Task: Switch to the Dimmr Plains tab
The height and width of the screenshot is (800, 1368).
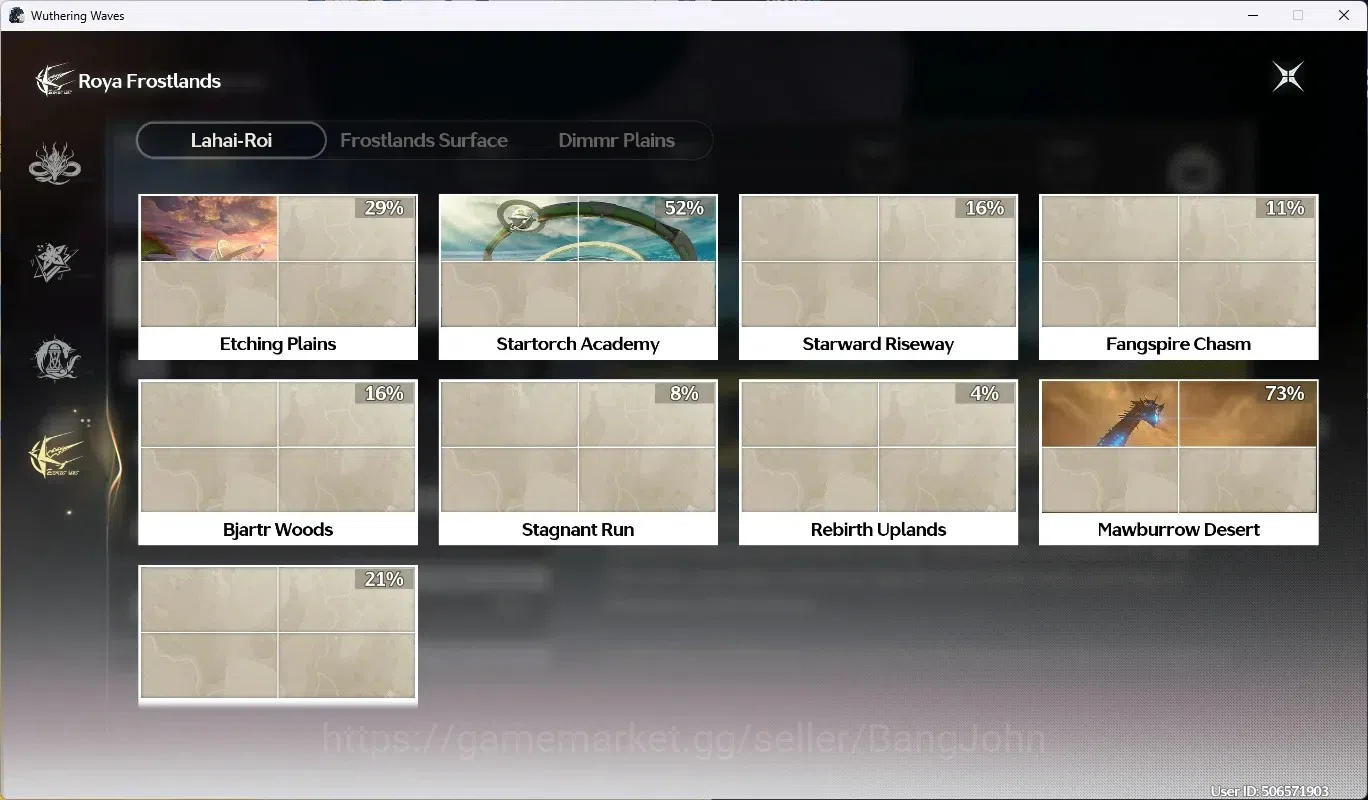Action: (x=616, y=140)
